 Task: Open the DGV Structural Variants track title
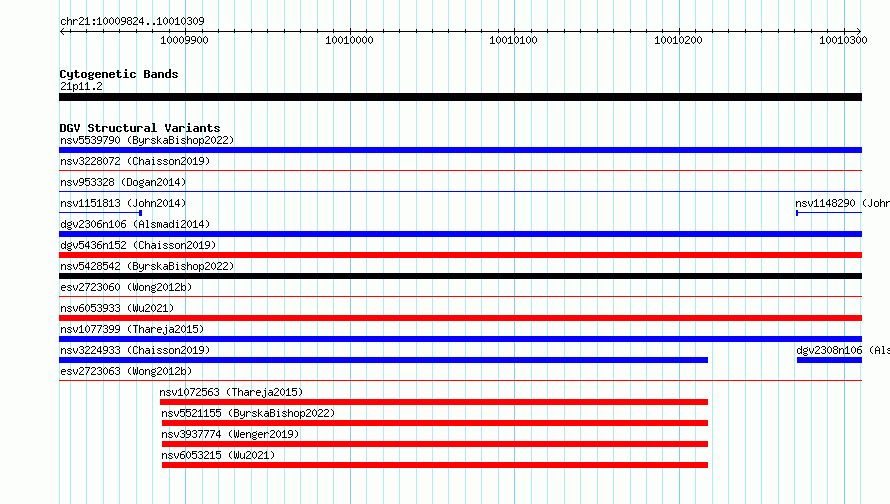[140, 128]
